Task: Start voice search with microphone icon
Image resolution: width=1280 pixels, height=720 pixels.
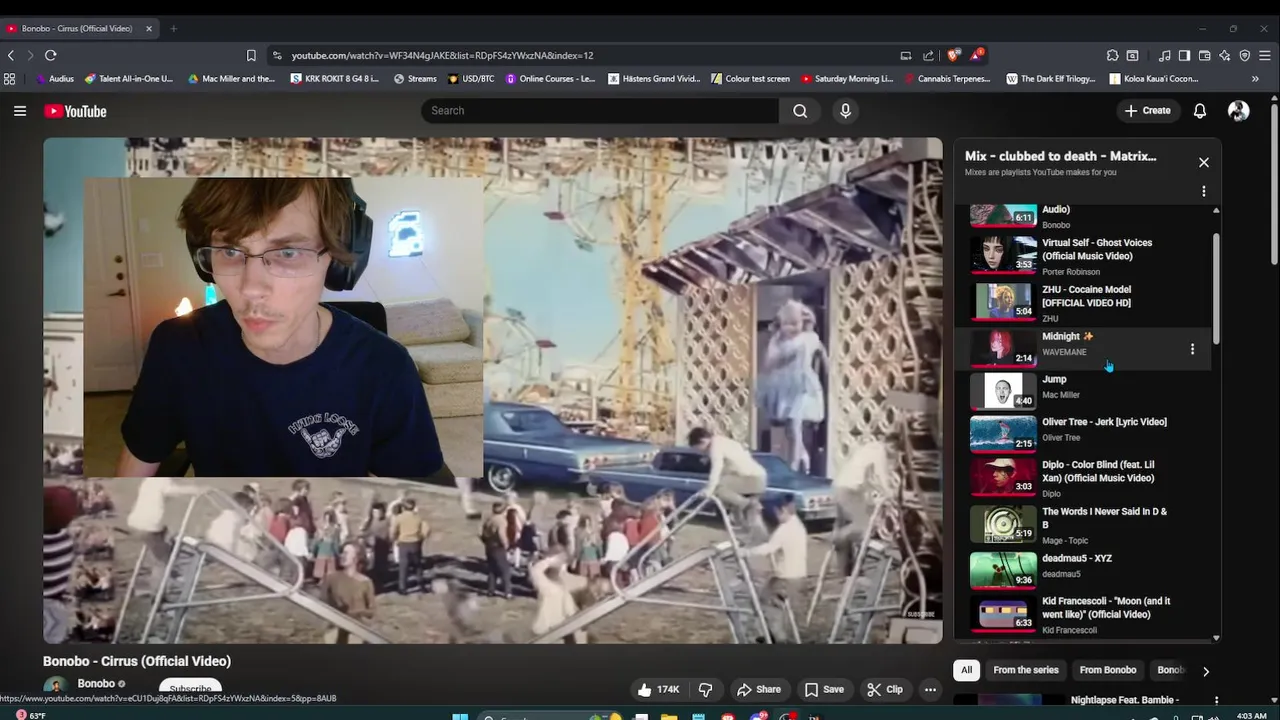Action: pos(845,111)
